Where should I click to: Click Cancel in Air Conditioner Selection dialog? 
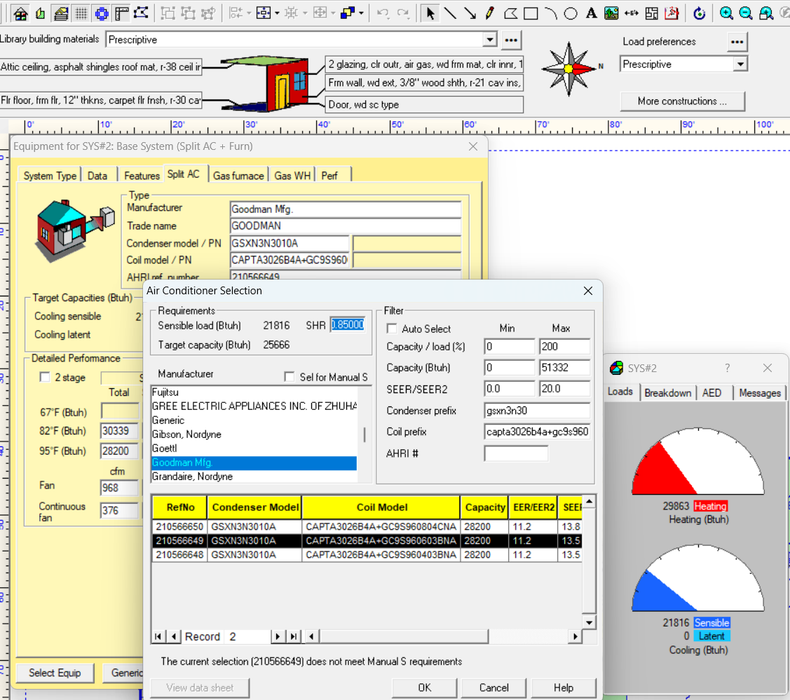pyautogui.click(x=494, y=687)
